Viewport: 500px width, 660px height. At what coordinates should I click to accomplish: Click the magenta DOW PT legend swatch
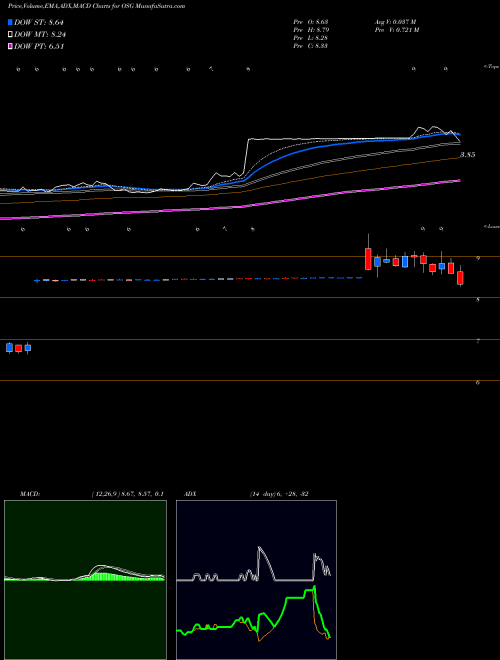pos(11,46)
